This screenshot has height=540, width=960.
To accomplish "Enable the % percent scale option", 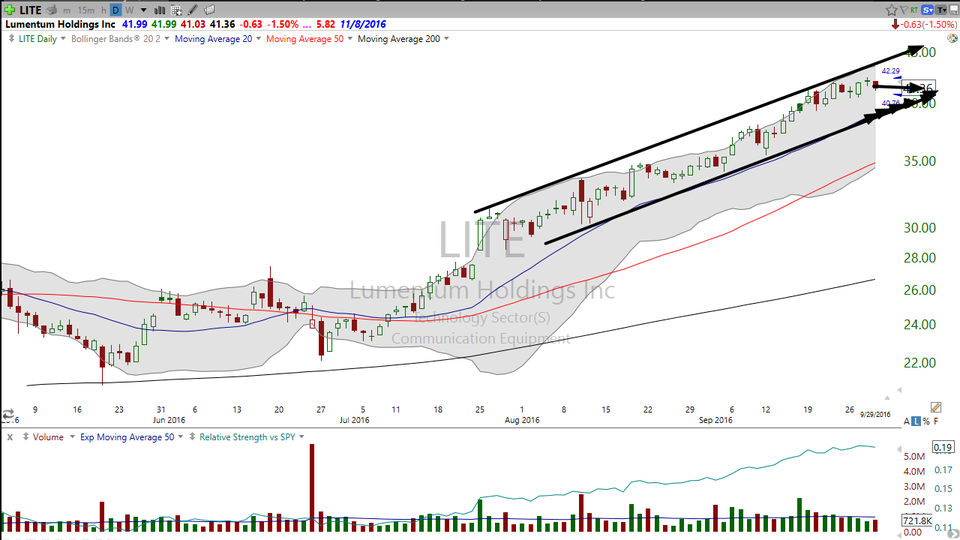I will pos(926,421).
